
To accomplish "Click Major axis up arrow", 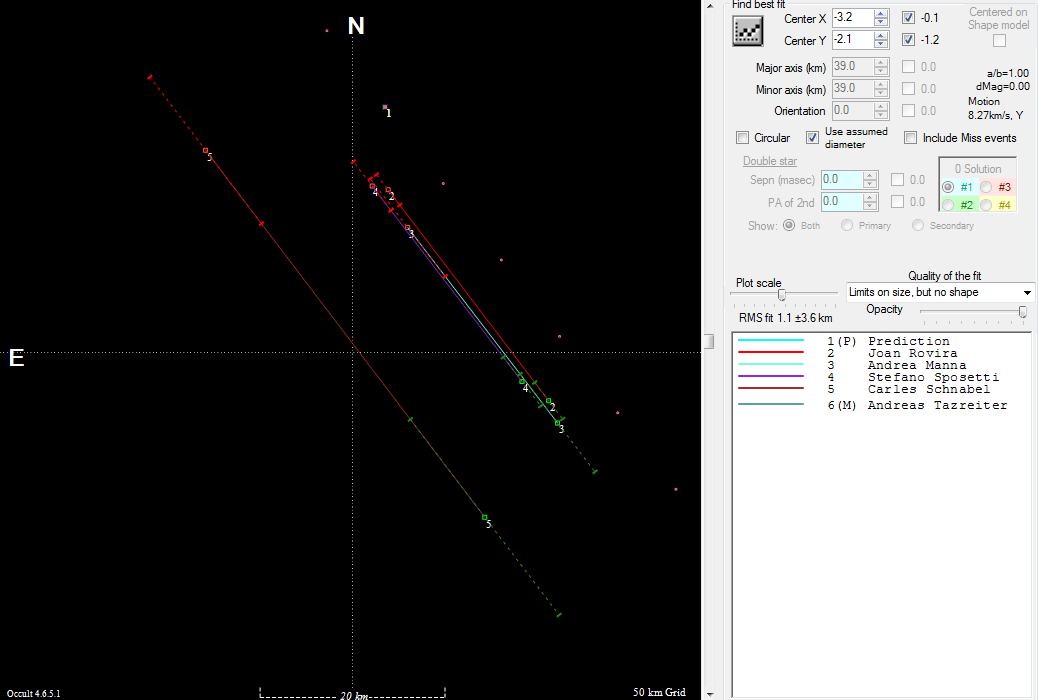I will point(880,63).
